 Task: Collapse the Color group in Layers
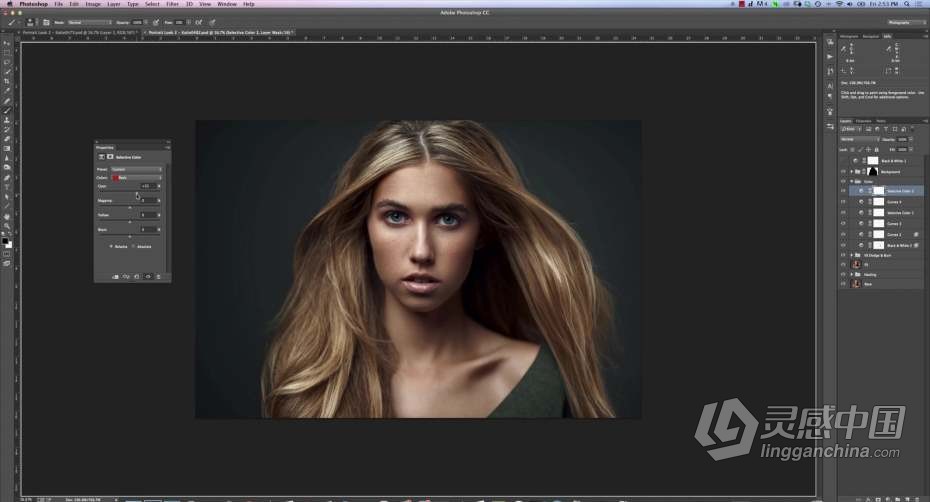click(x=851, y=182)
